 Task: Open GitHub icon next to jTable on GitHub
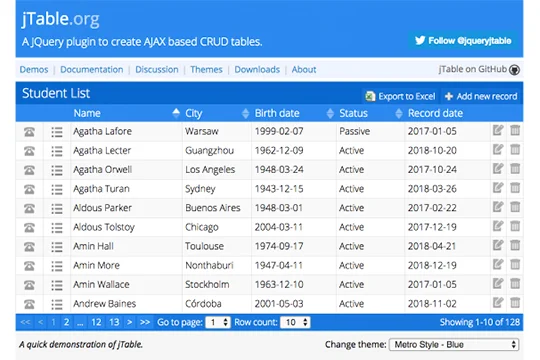(515, 70)
